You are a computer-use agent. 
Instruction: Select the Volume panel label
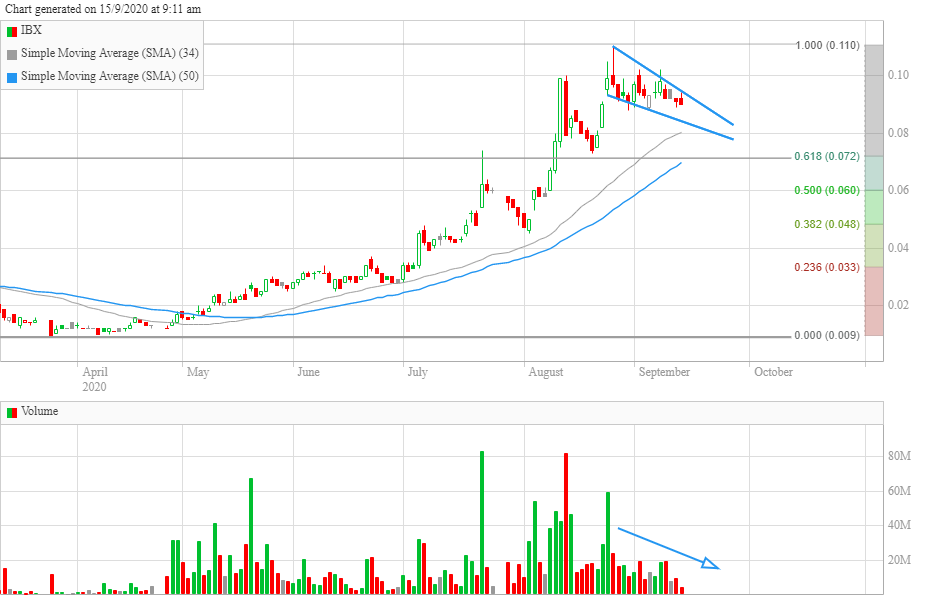tap(40, 411)
